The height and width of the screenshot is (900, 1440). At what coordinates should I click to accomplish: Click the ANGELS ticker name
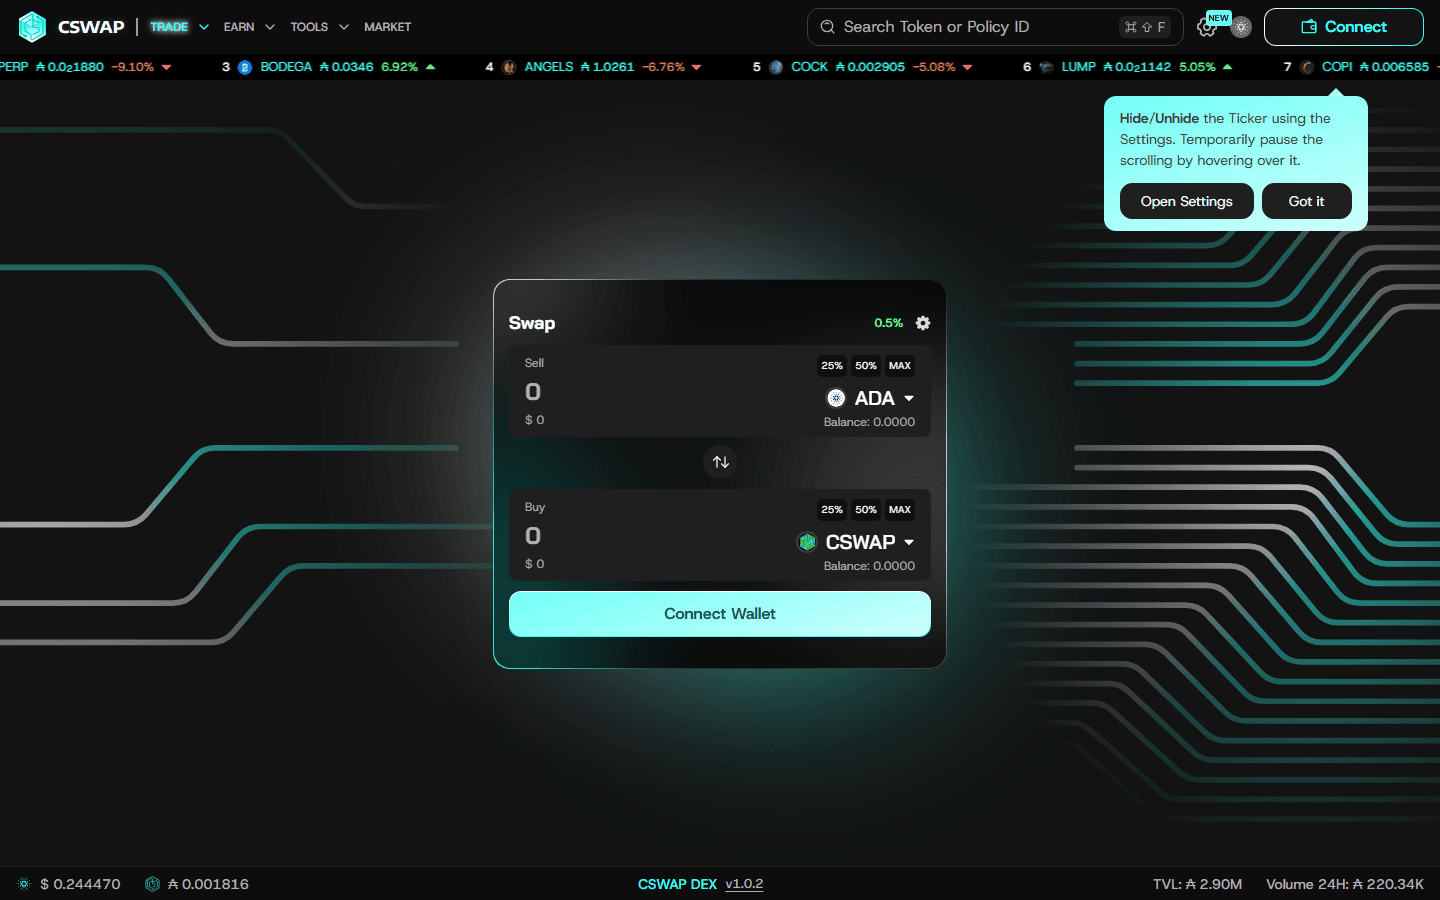(x=549, y=67)
